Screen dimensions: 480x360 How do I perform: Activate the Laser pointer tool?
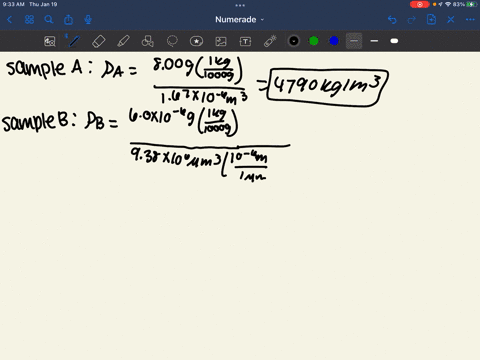pyautogui.click(x=270, y=41)
